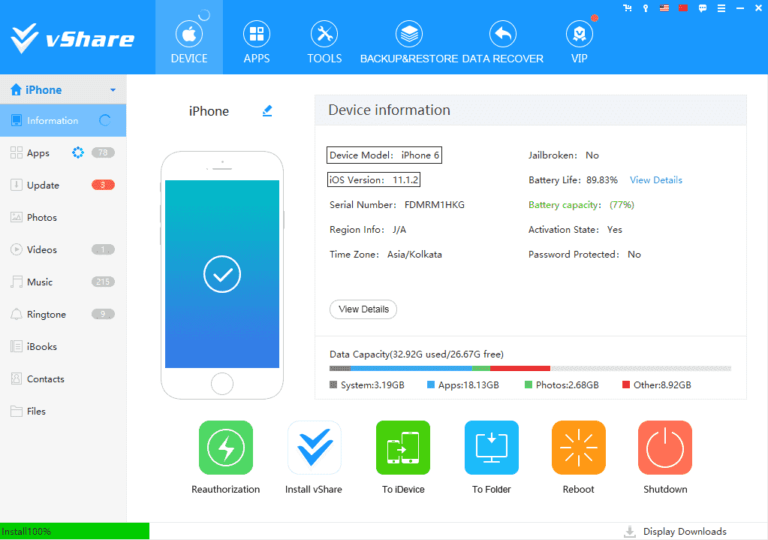Click the Other:8.92GB legend entry
The width and height of the screenshot is (768, 540).
656,385
